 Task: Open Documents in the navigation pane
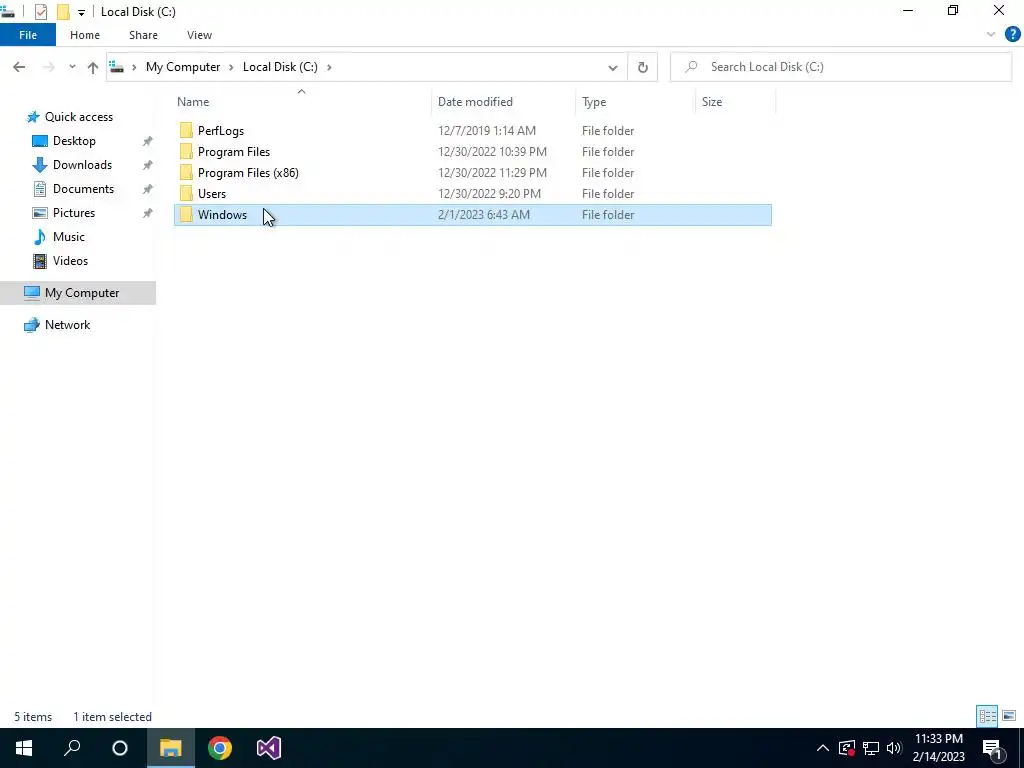[x=83, y=189]
